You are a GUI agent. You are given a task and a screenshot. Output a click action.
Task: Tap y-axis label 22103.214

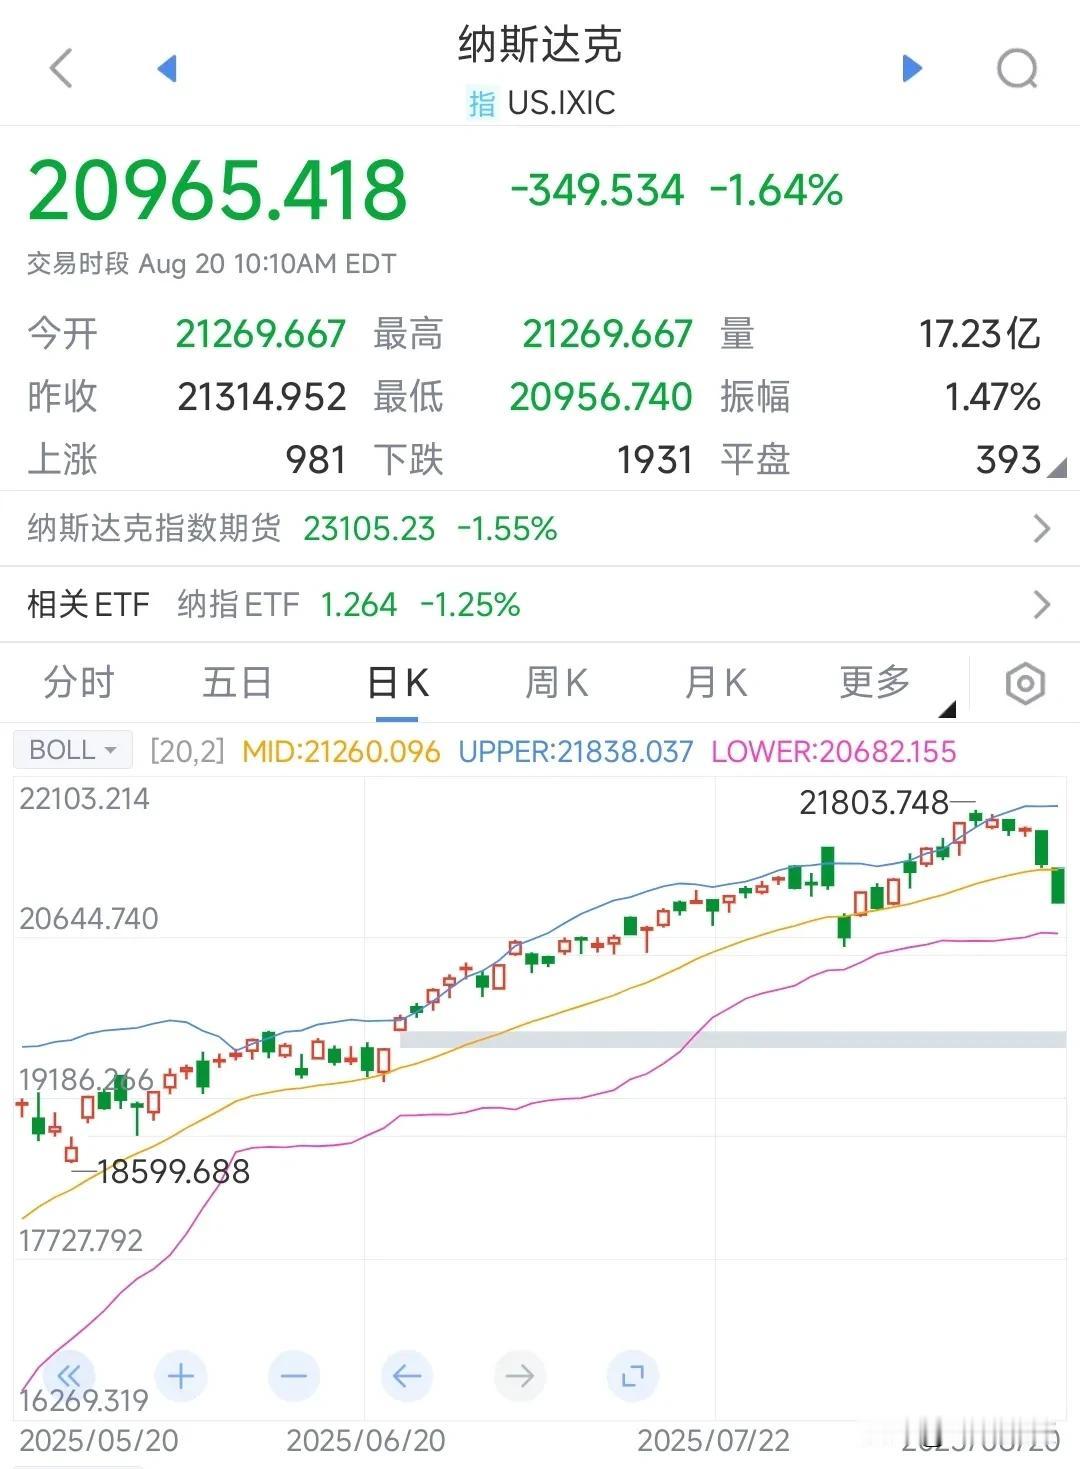[x=84, y=799]
